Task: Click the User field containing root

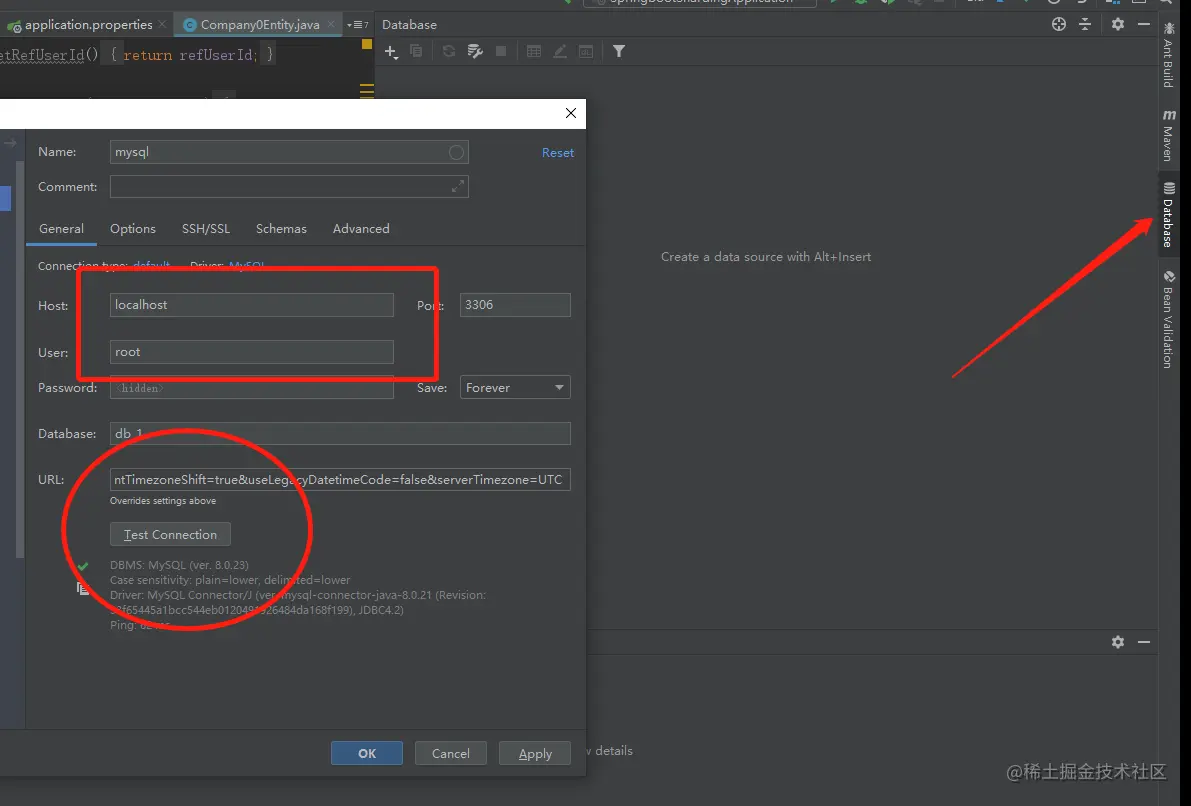Action: point(251,352)
